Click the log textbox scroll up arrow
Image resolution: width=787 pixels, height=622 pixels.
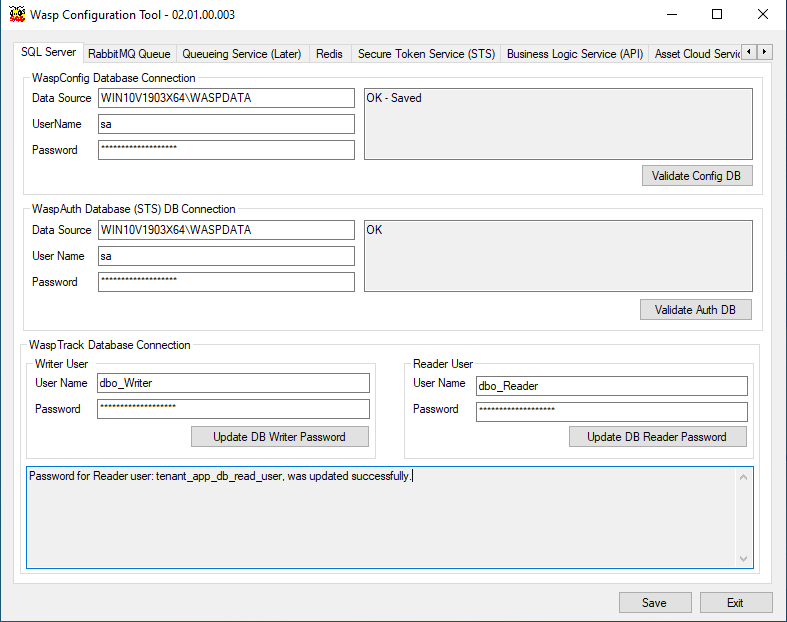(743, 477)
